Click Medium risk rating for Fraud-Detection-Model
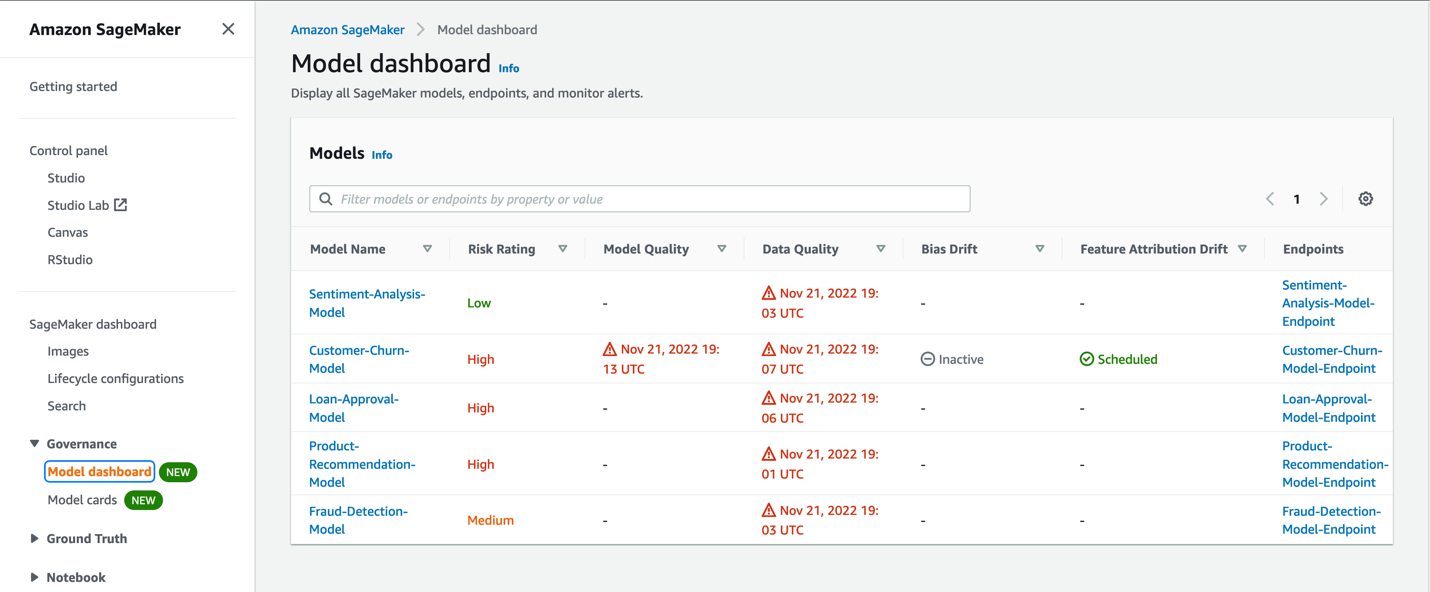Screen dimensions: 1430x592 tap(490, 520)
